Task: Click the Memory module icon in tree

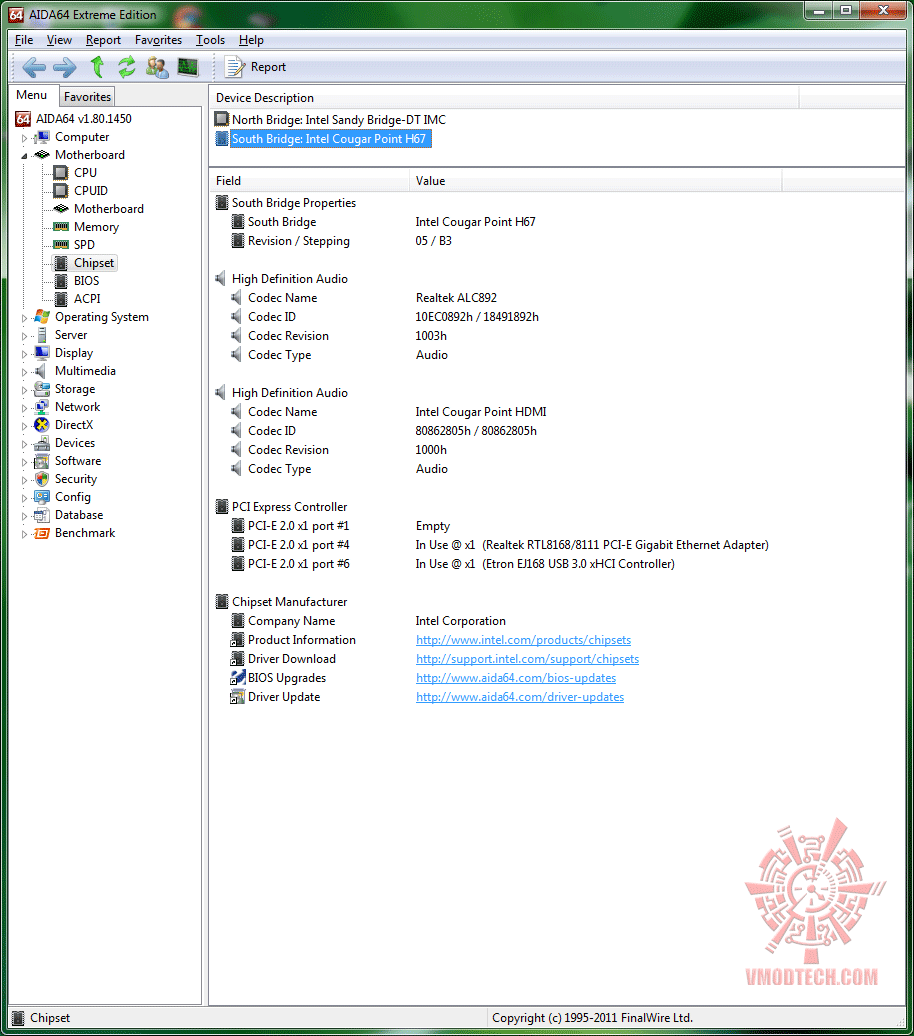Action: pyautogui.click(x=61, y=227)
